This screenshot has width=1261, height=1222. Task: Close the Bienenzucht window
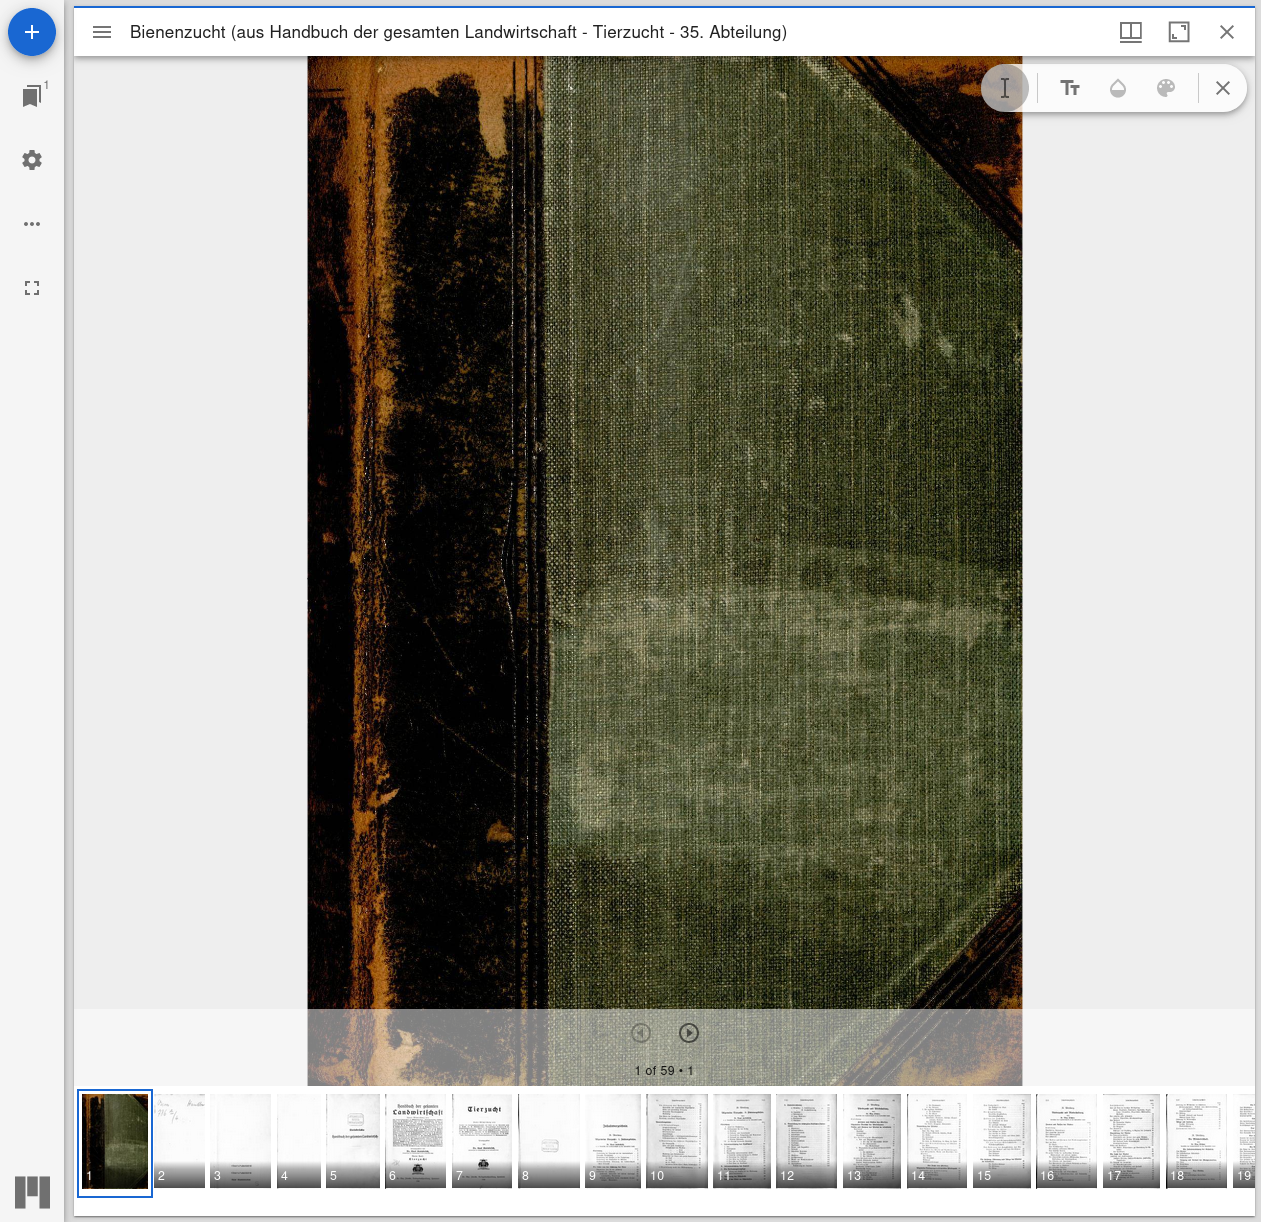1227,32
